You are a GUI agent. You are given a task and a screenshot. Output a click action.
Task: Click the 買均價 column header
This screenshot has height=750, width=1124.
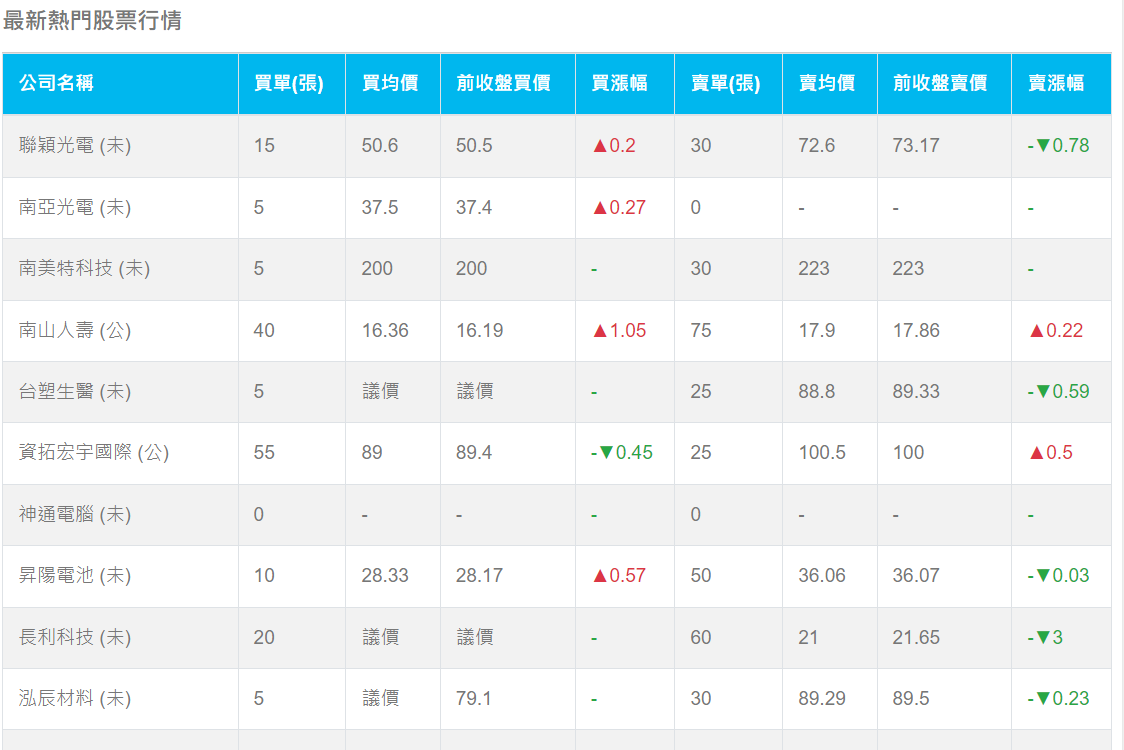coord(393,83)
